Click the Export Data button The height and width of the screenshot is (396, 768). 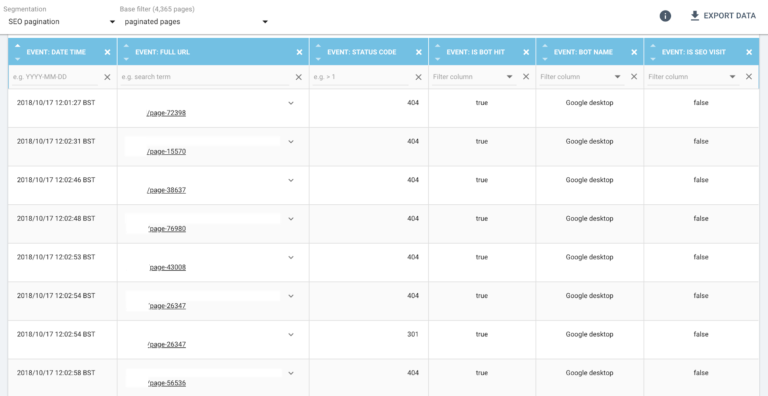[723, 16]
